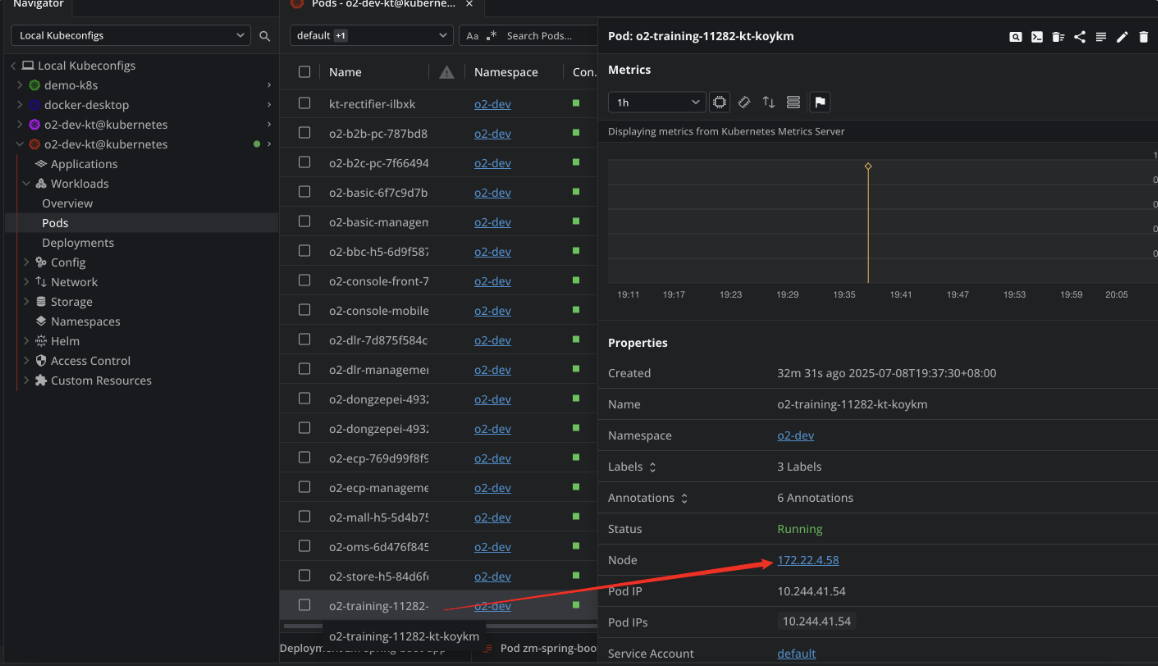
Task: Click the trash icon to delete pod
Action: tap(1144, 37)
